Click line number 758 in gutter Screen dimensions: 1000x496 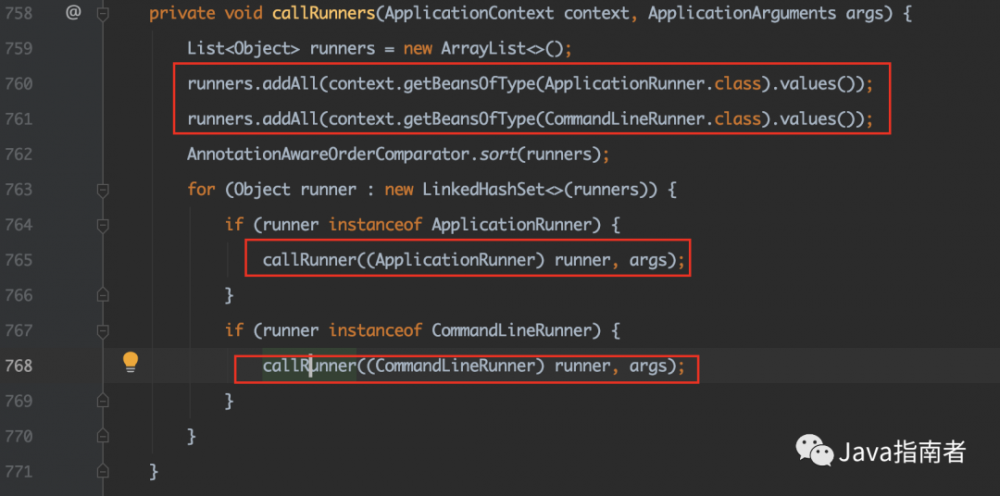click(x=18, y=13)
